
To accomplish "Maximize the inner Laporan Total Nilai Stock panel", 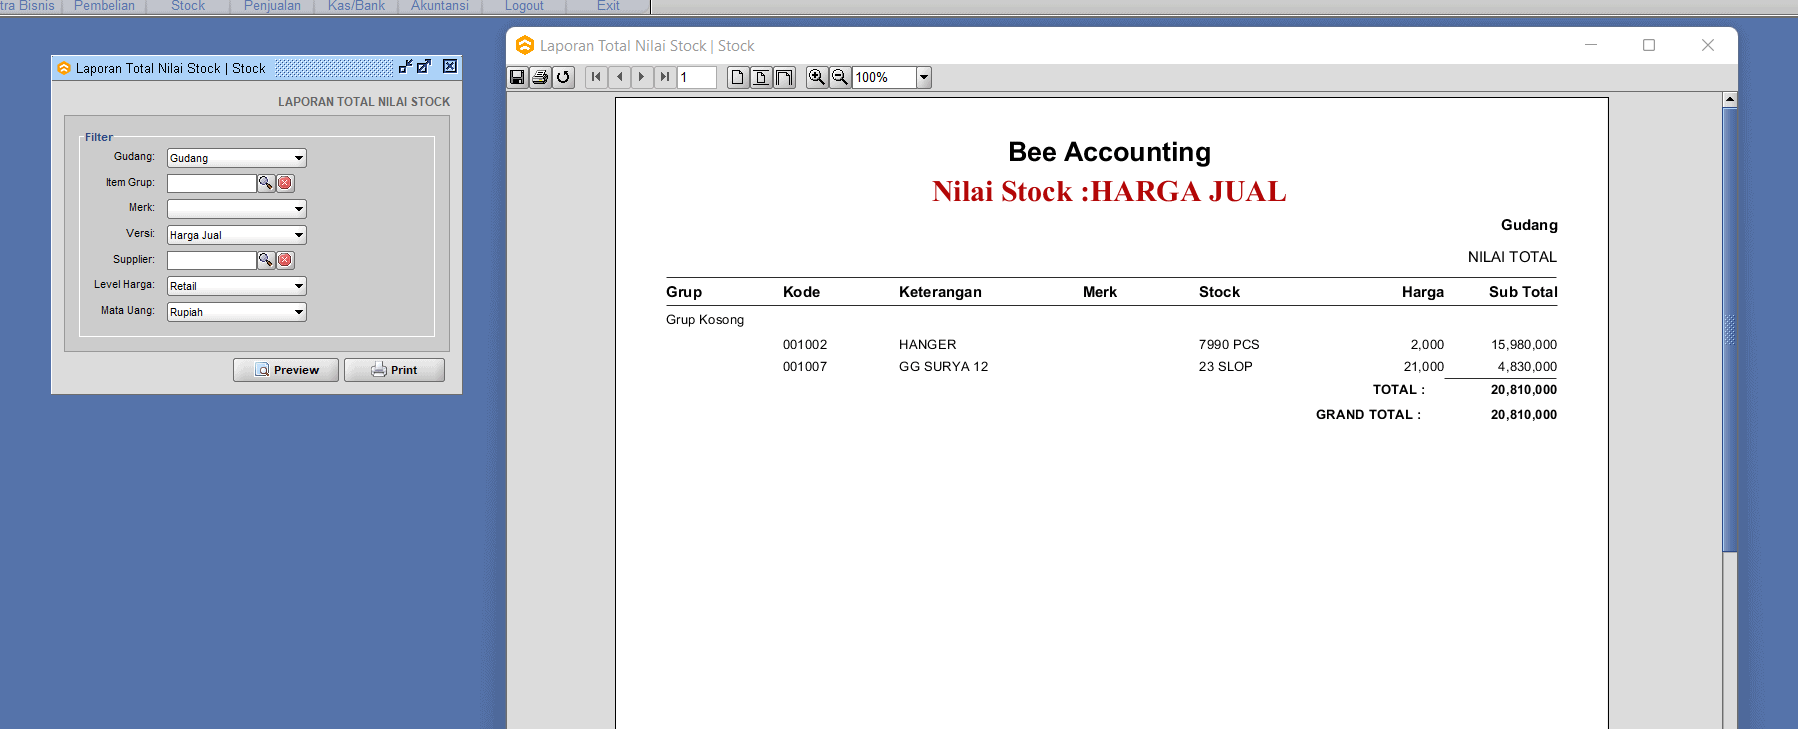I will 424,67.
